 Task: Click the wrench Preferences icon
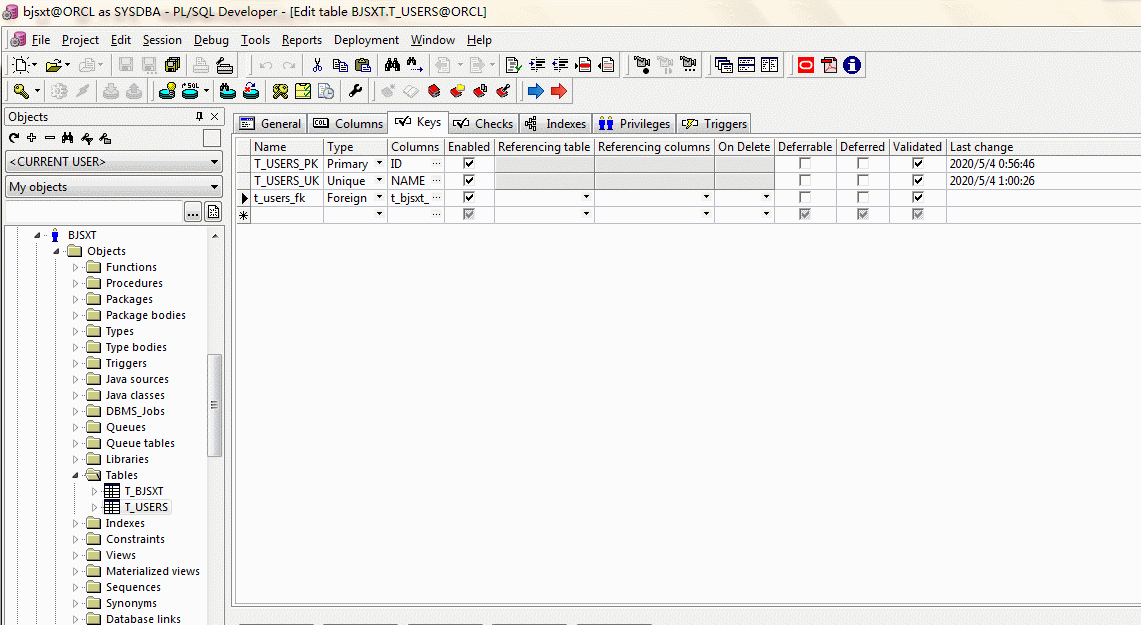point(355,91)
